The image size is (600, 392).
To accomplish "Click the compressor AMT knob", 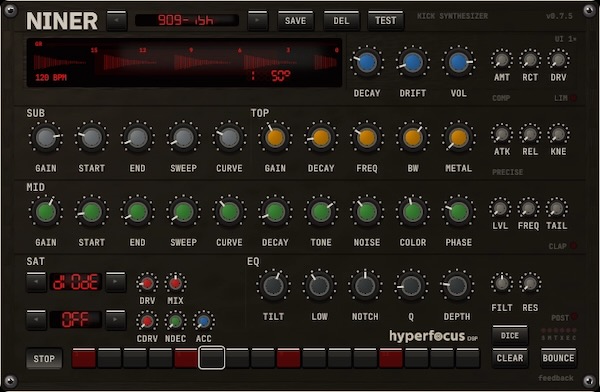I will 502,60.
